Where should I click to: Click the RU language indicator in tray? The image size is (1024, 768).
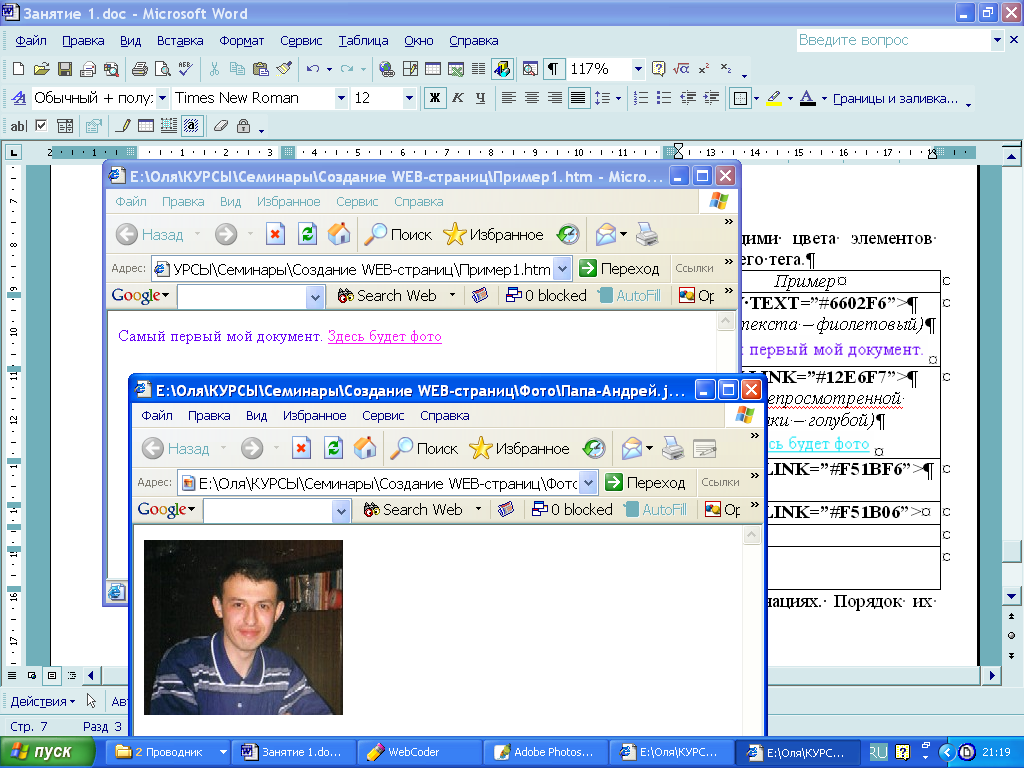click(x=878, y=752)
